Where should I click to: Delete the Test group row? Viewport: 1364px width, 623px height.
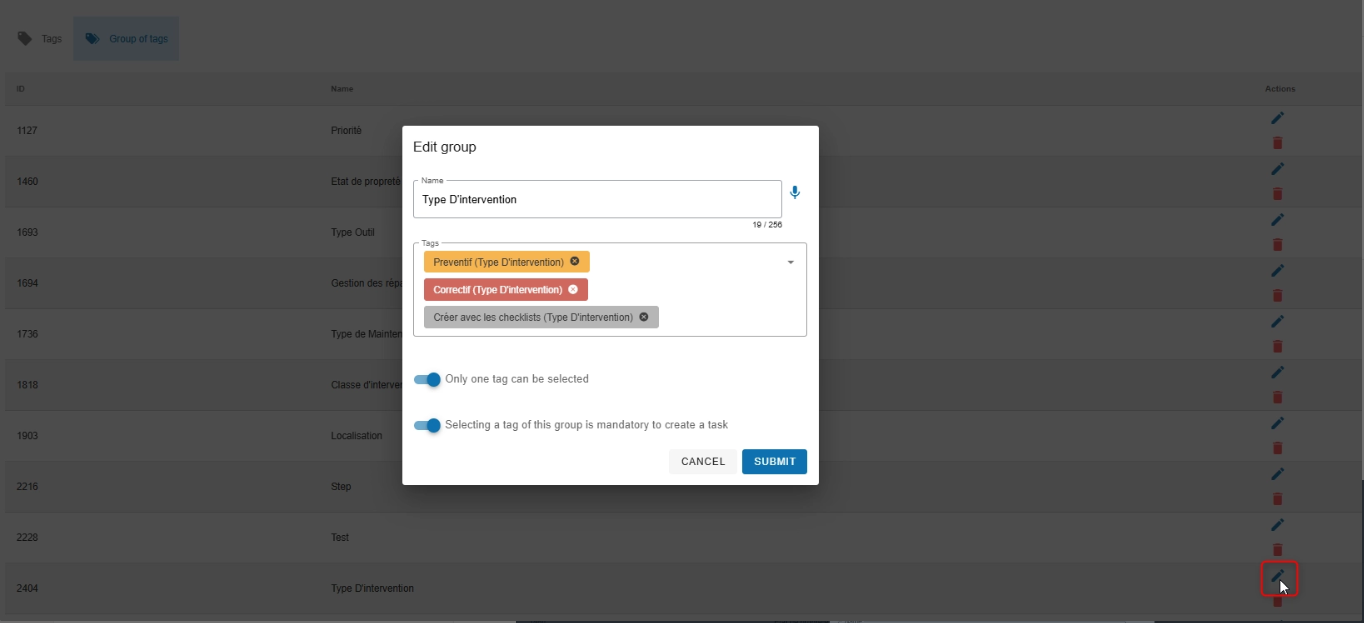1277,549
